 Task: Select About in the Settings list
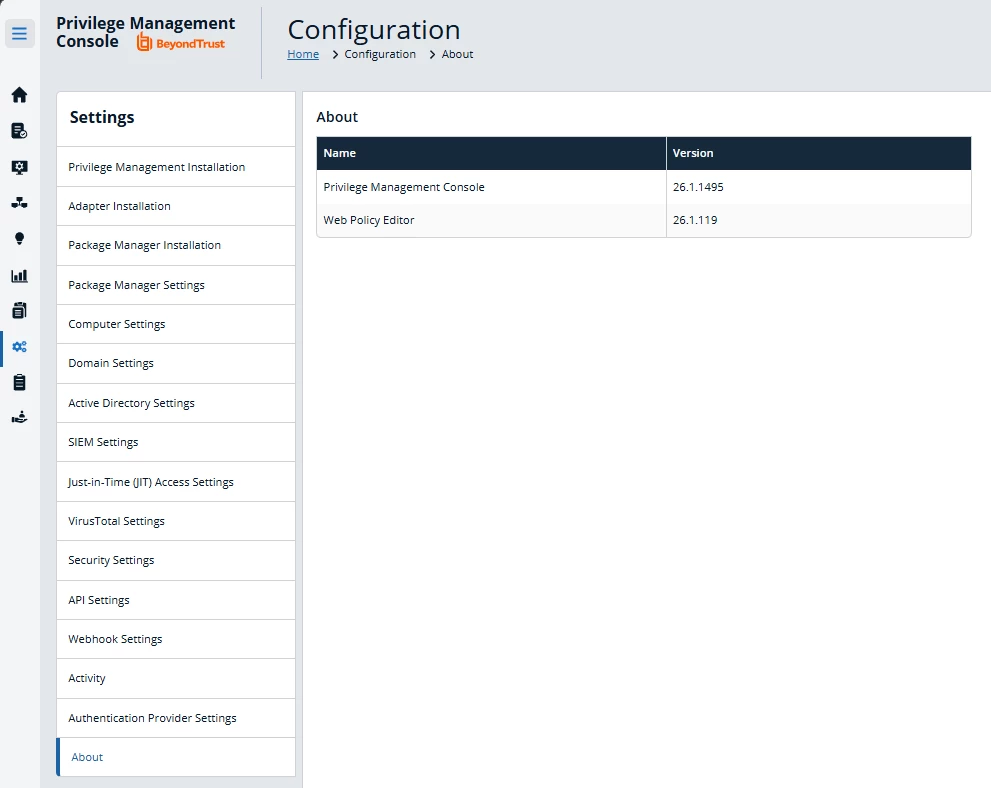[x=176, y=757]
